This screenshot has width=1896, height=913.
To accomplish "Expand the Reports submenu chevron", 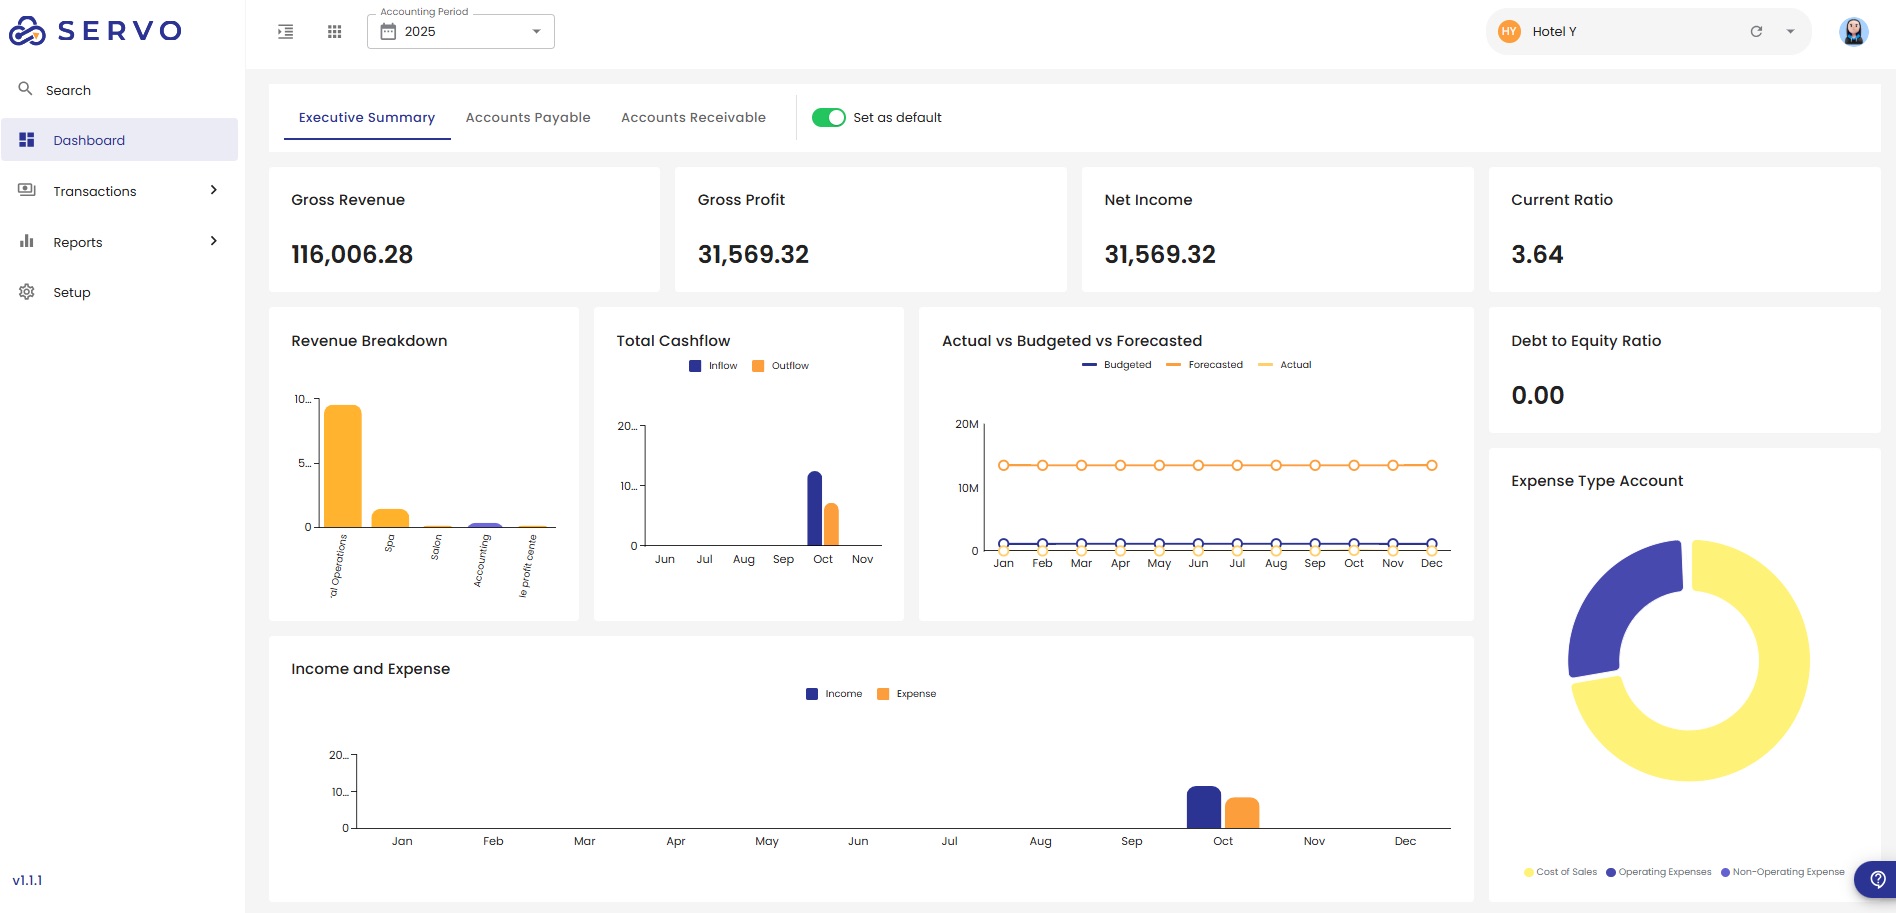I will [213, 241].
